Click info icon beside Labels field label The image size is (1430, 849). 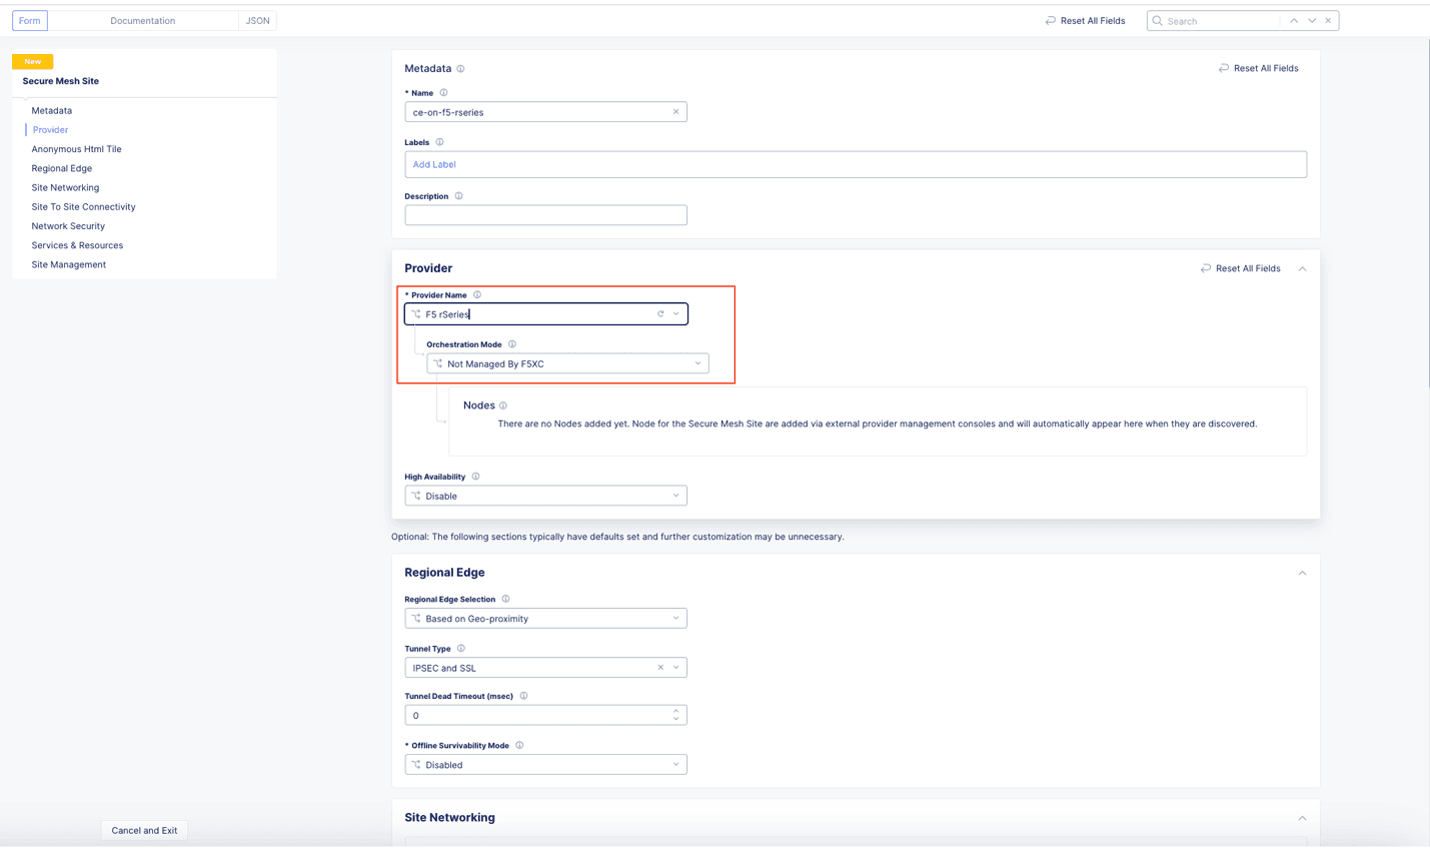coord(439,142)
